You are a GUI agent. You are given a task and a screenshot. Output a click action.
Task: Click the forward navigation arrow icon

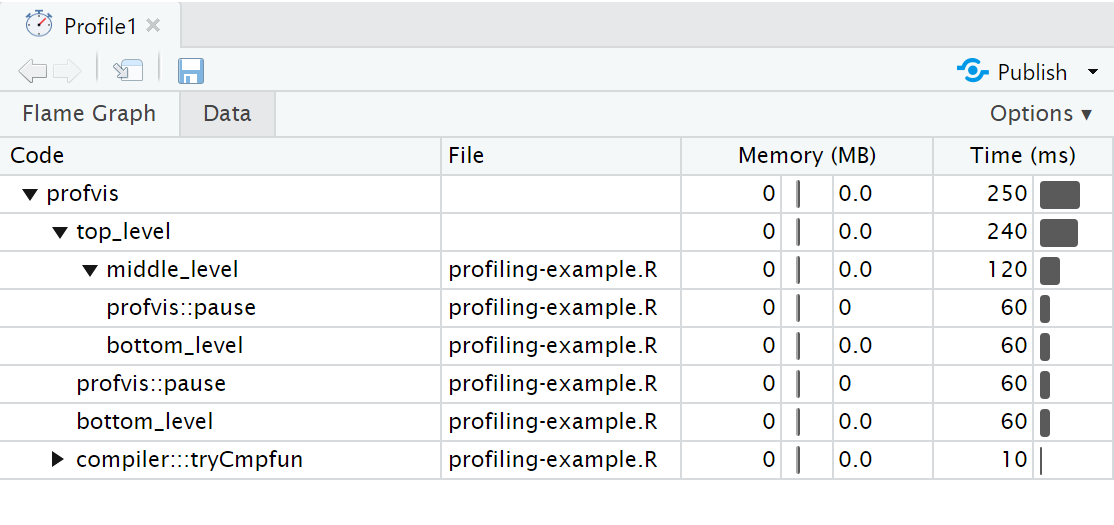point(67,71)
